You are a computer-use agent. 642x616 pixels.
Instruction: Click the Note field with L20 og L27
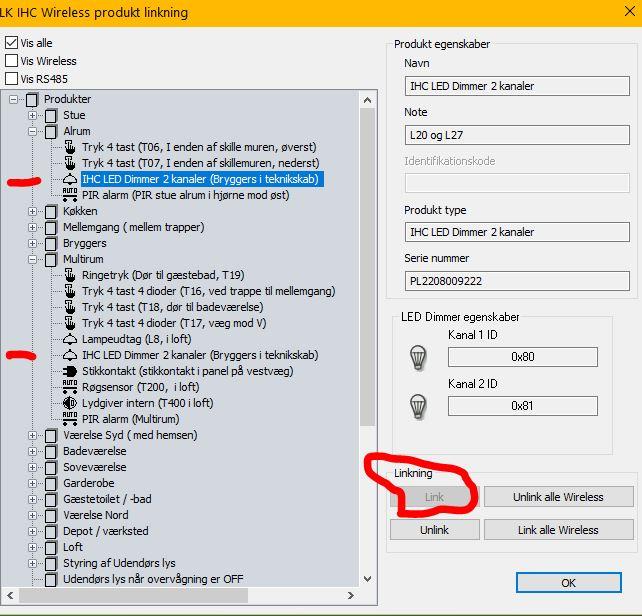(x=517, y=135)
